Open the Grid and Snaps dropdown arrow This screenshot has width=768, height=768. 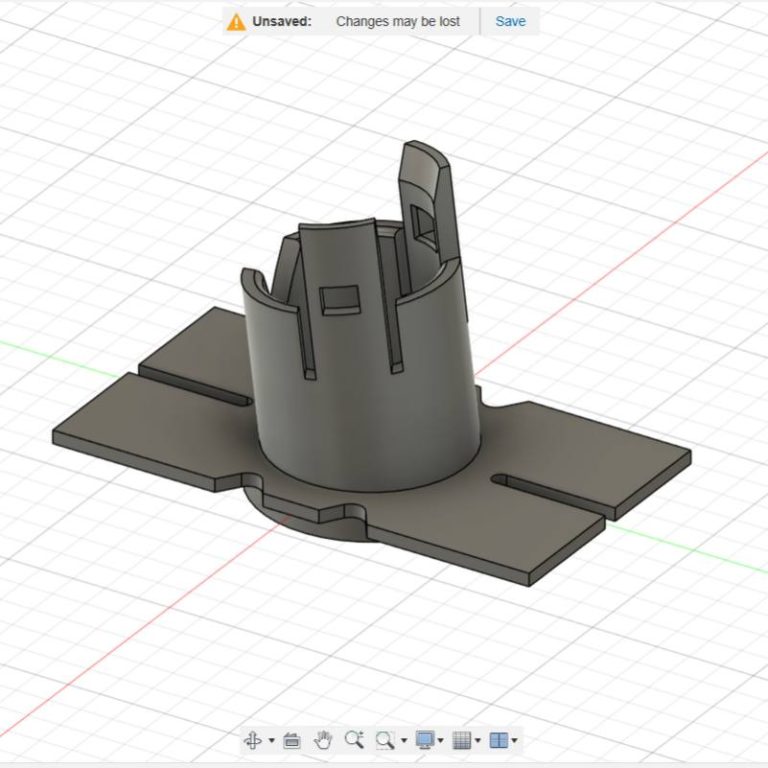tap(478, 741)
